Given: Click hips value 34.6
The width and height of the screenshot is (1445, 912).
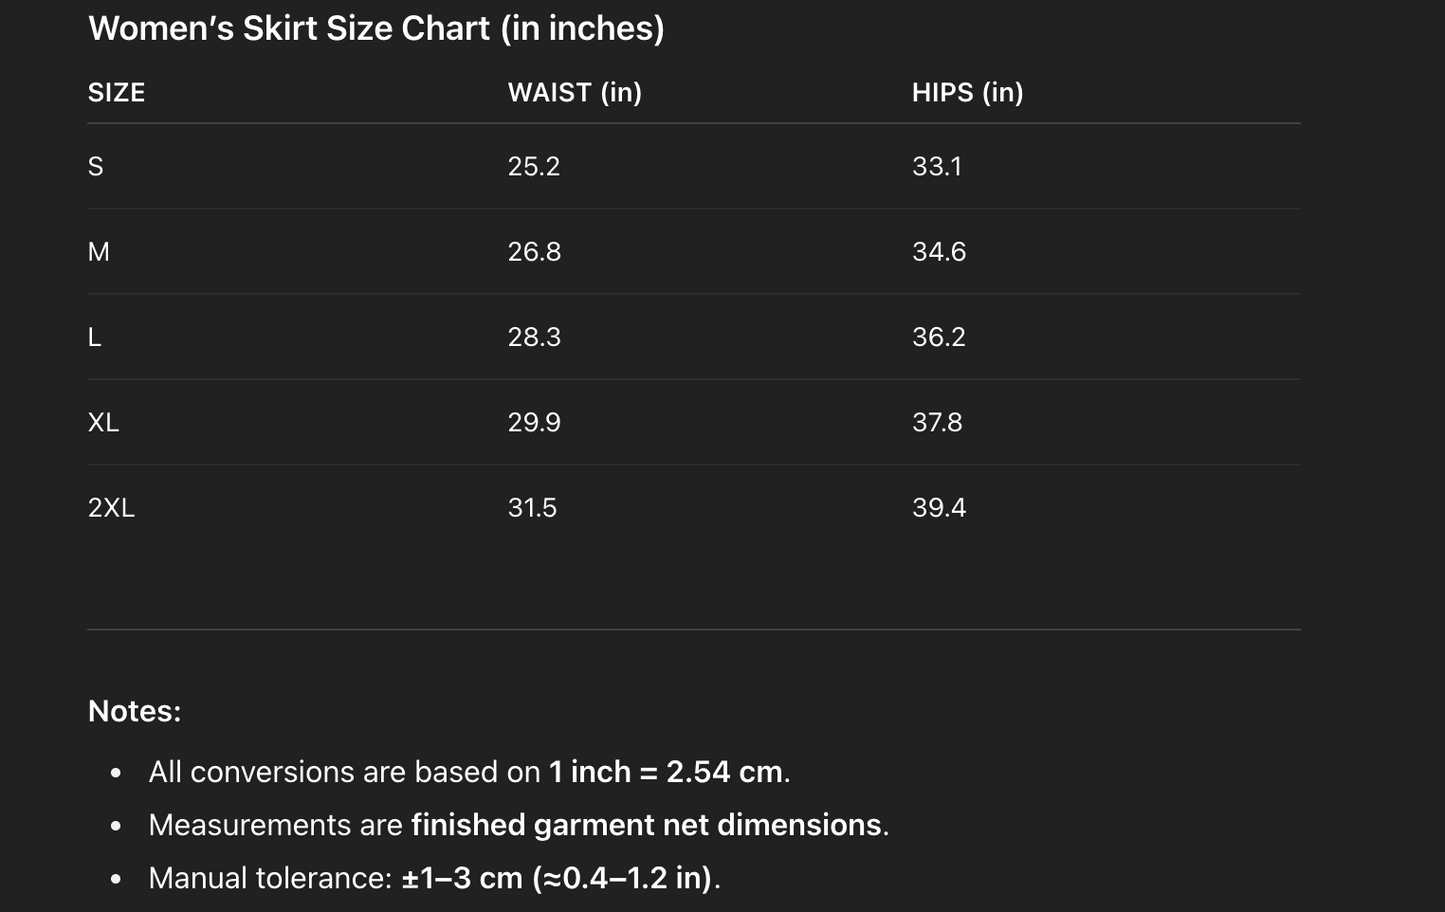Looking at the screenshot, I should 938,252.
